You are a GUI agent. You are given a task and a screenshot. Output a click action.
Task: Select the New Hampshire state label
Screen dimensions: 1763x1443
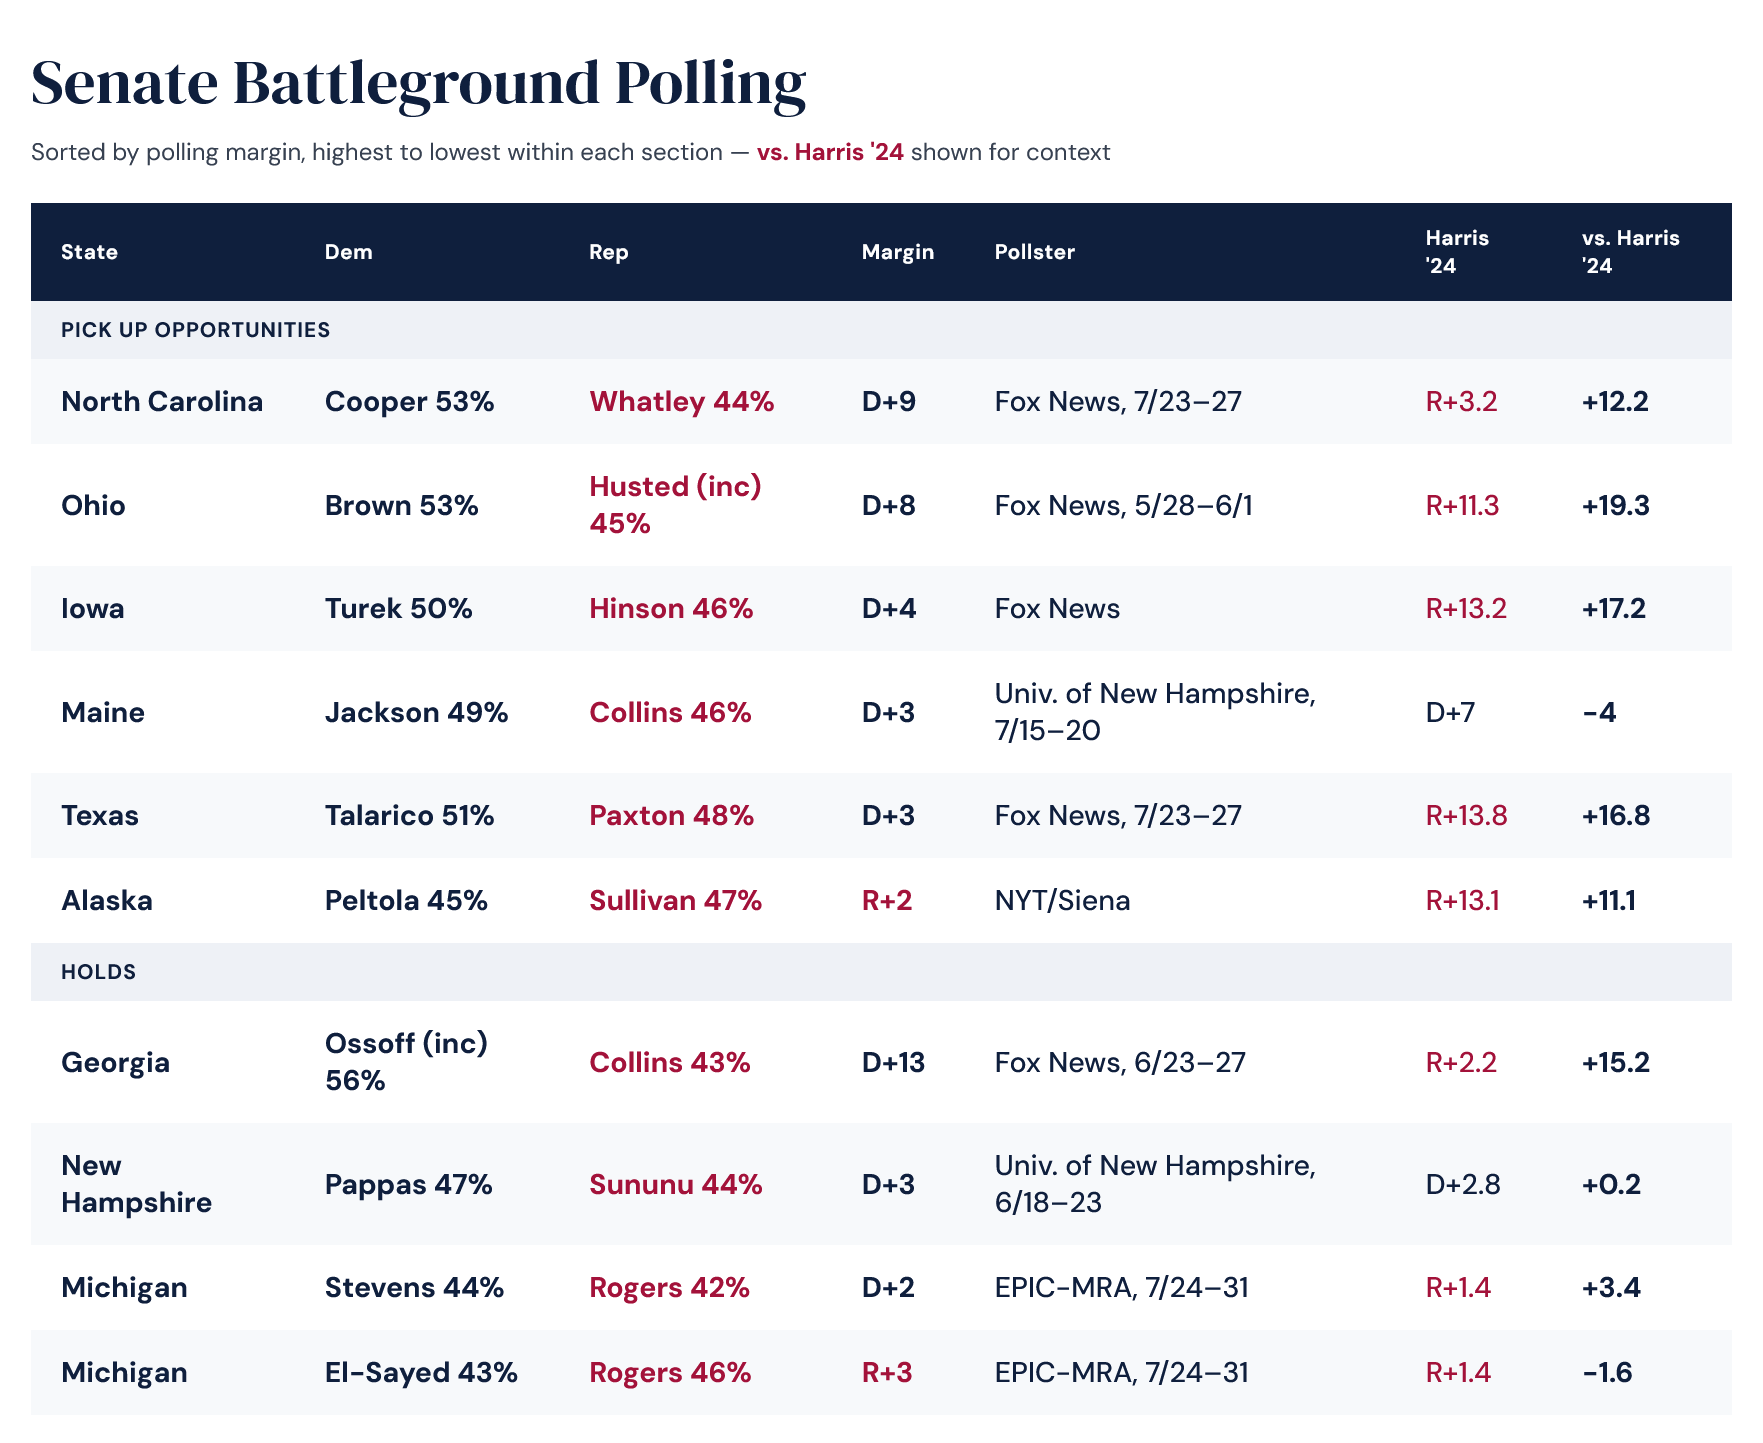[136, 1184]
